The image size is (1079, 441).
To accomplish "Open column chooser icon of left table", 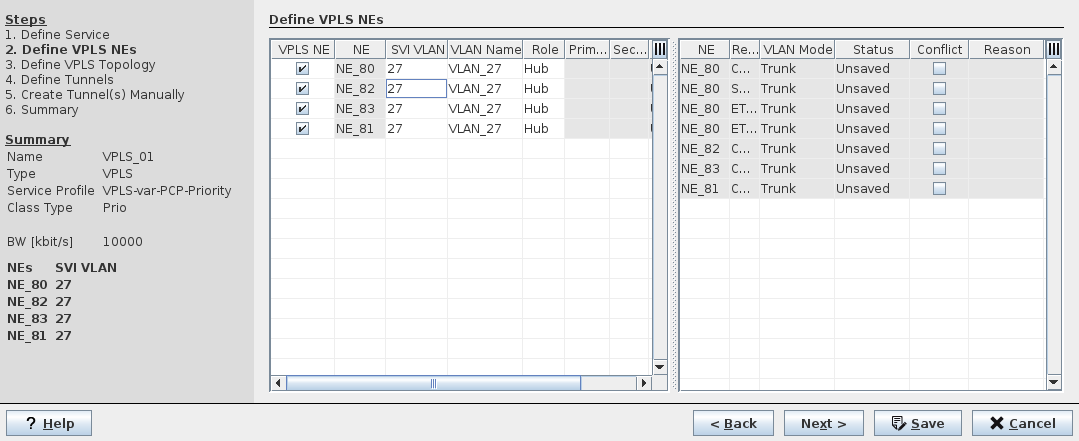I will point(659,49).
